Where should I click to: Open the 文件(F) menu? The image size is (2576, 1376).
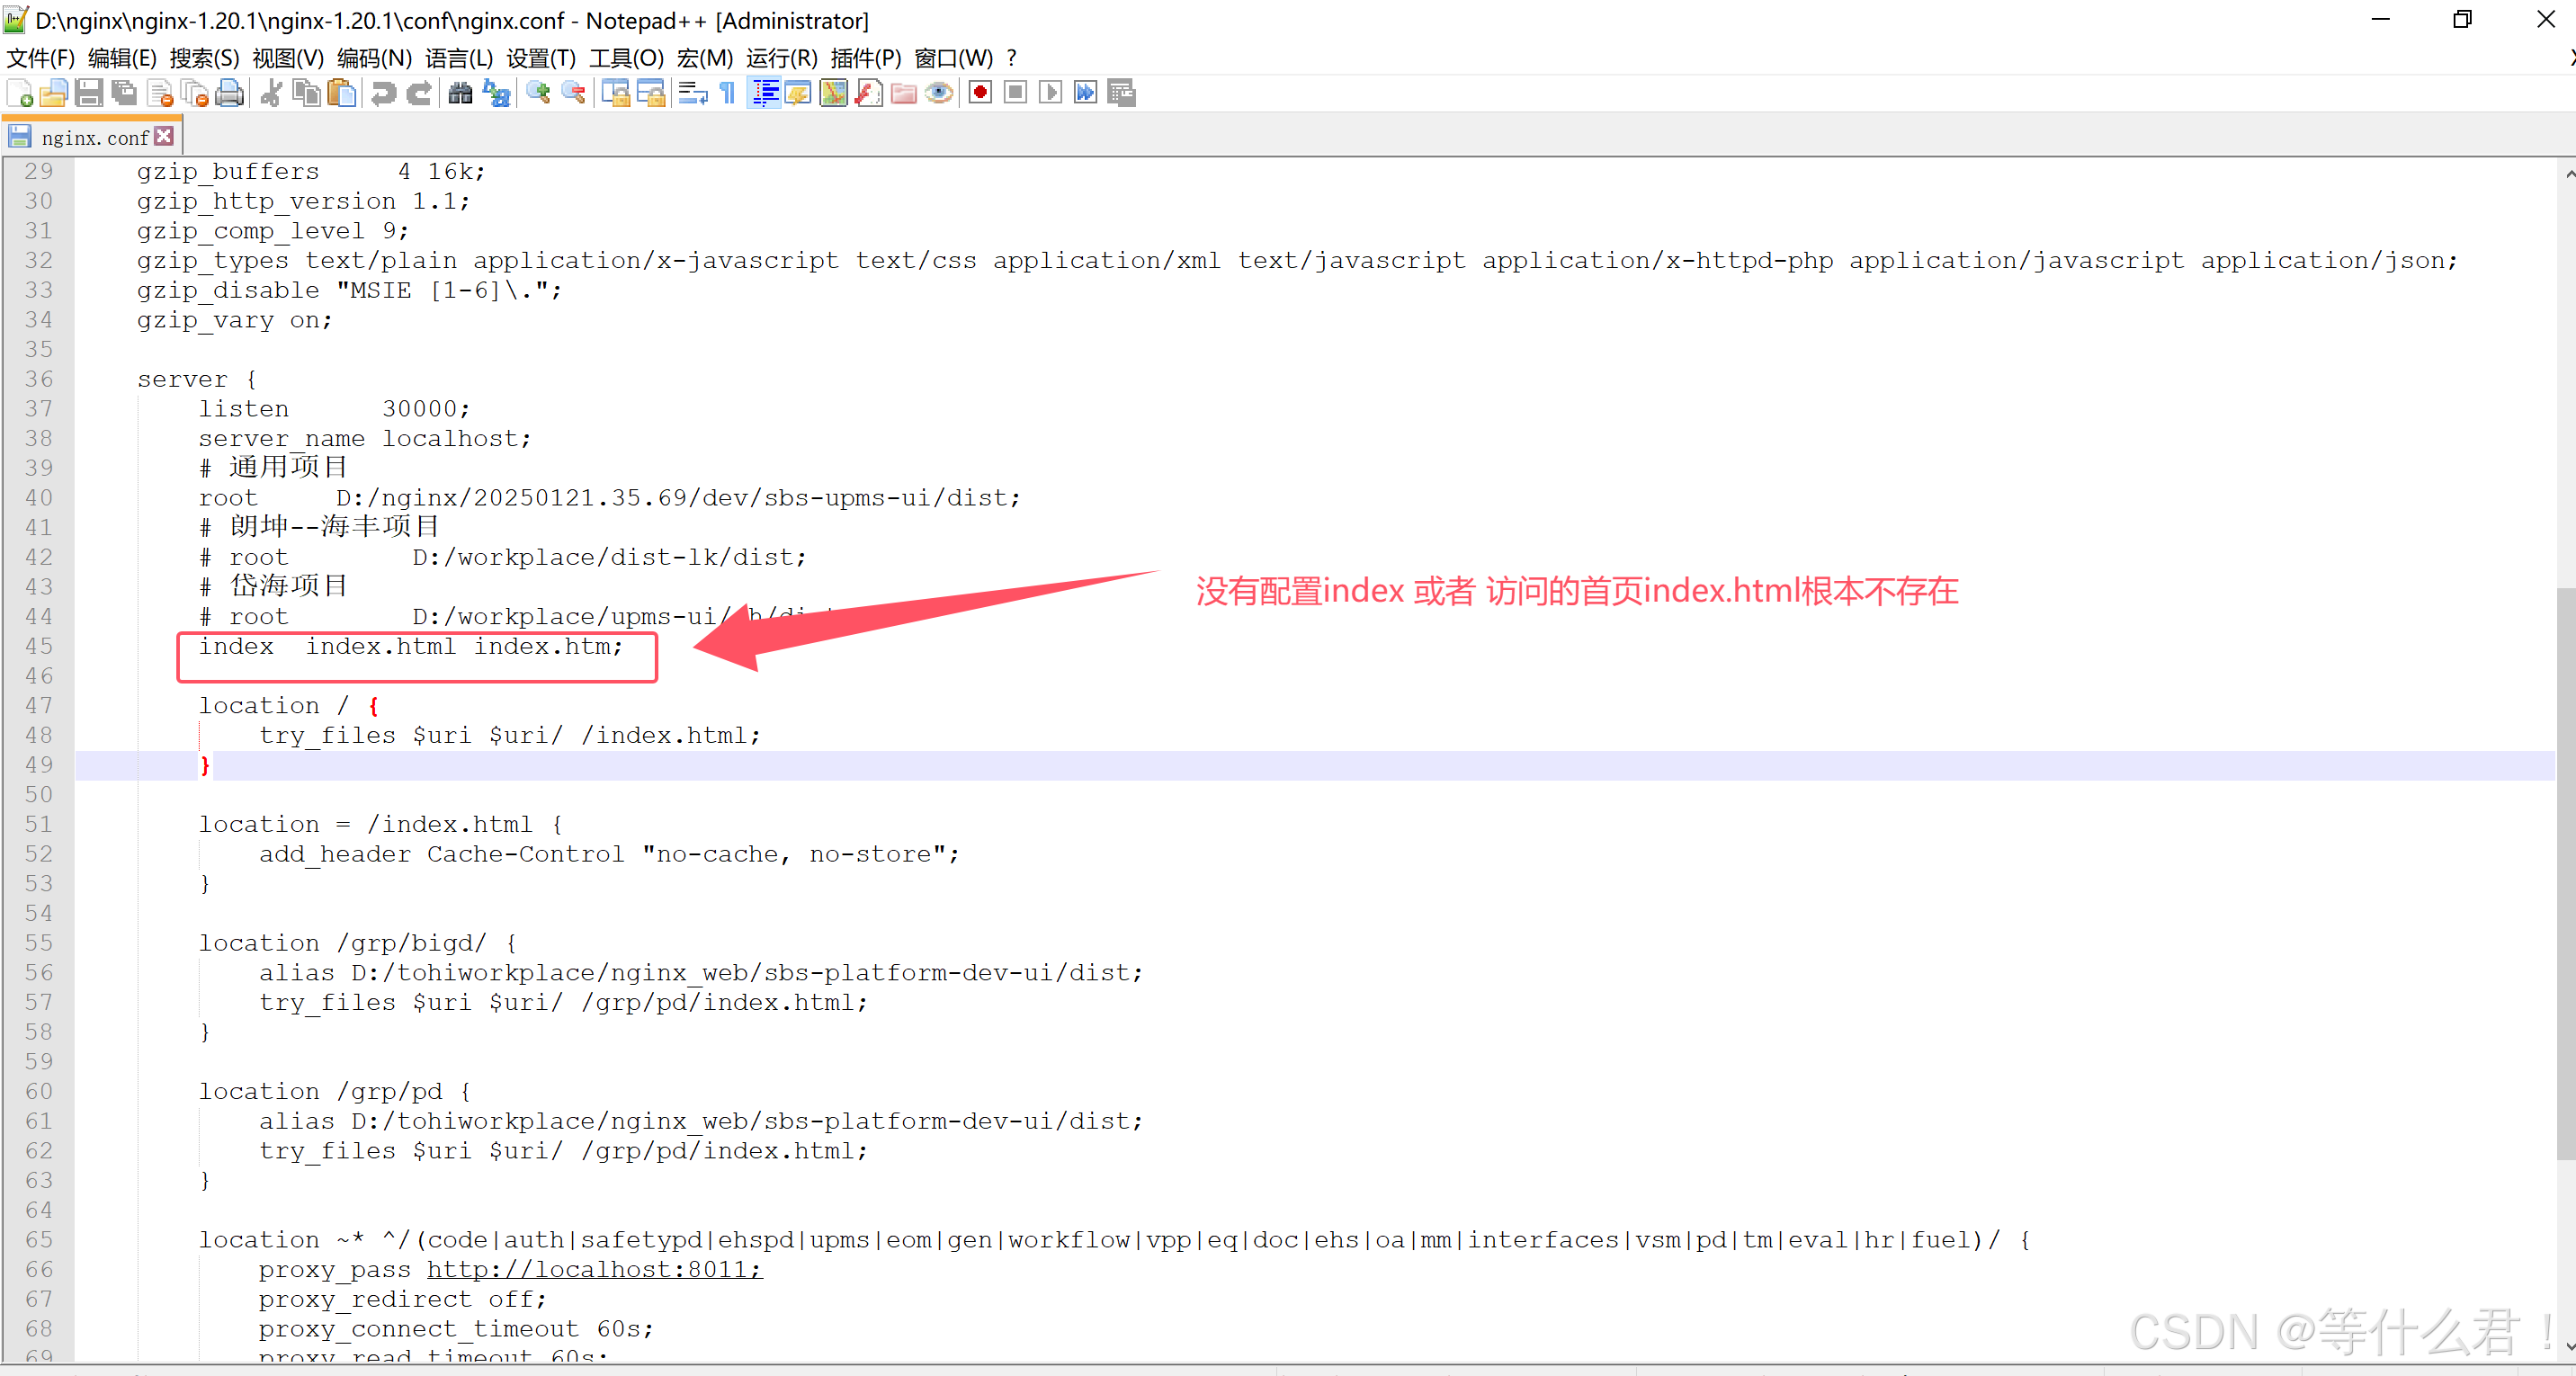[x=40, y=58]
